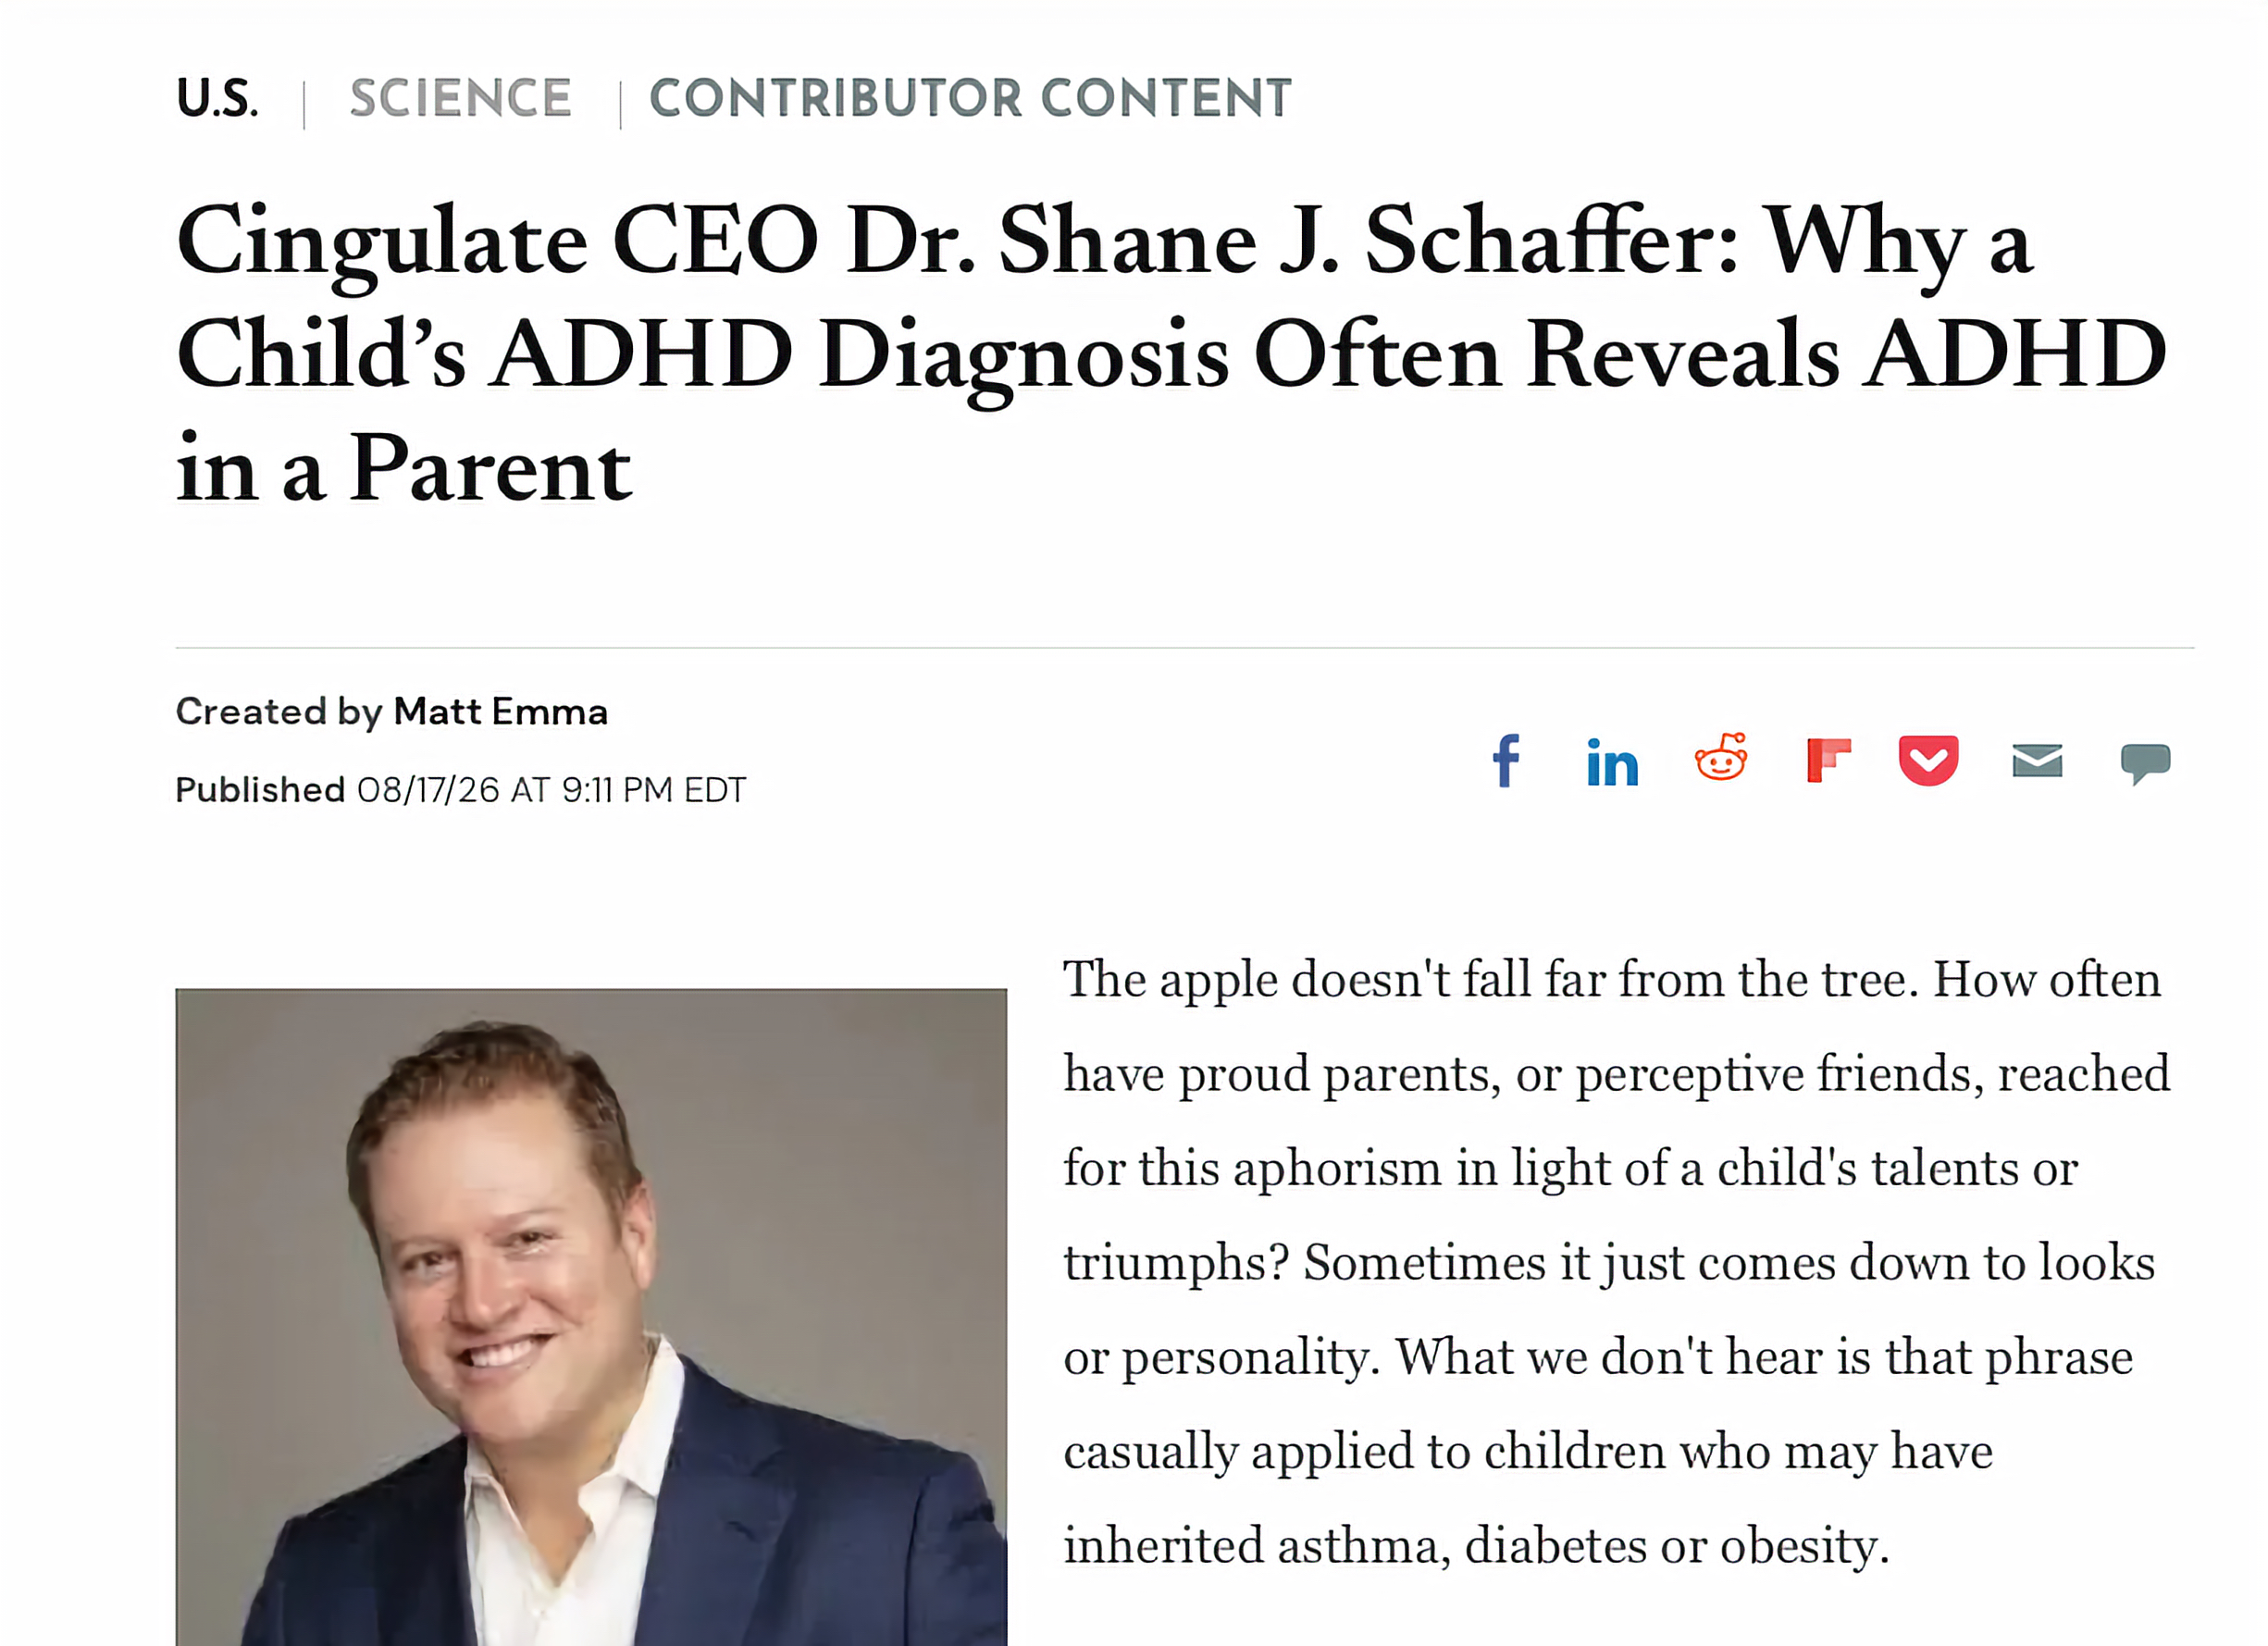
Task: Click the divider line below the headline
Action: point(1185,648)
